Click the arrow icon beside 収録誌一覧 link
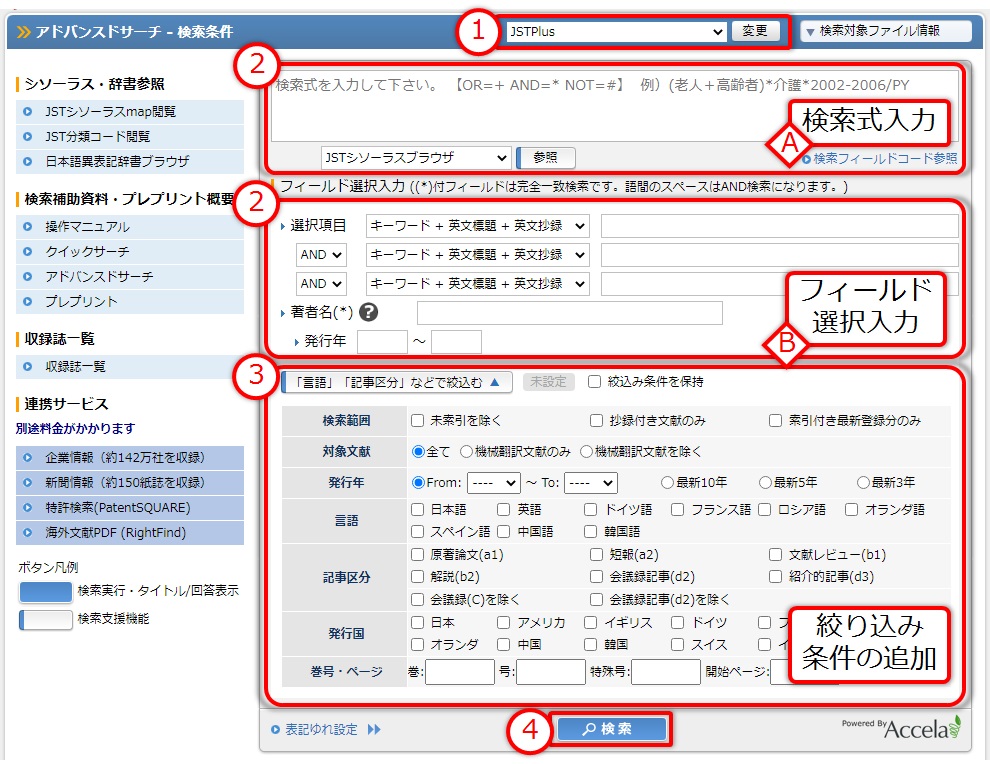The height and width of the screenshot is (764, 990). [x=27, y=367]
